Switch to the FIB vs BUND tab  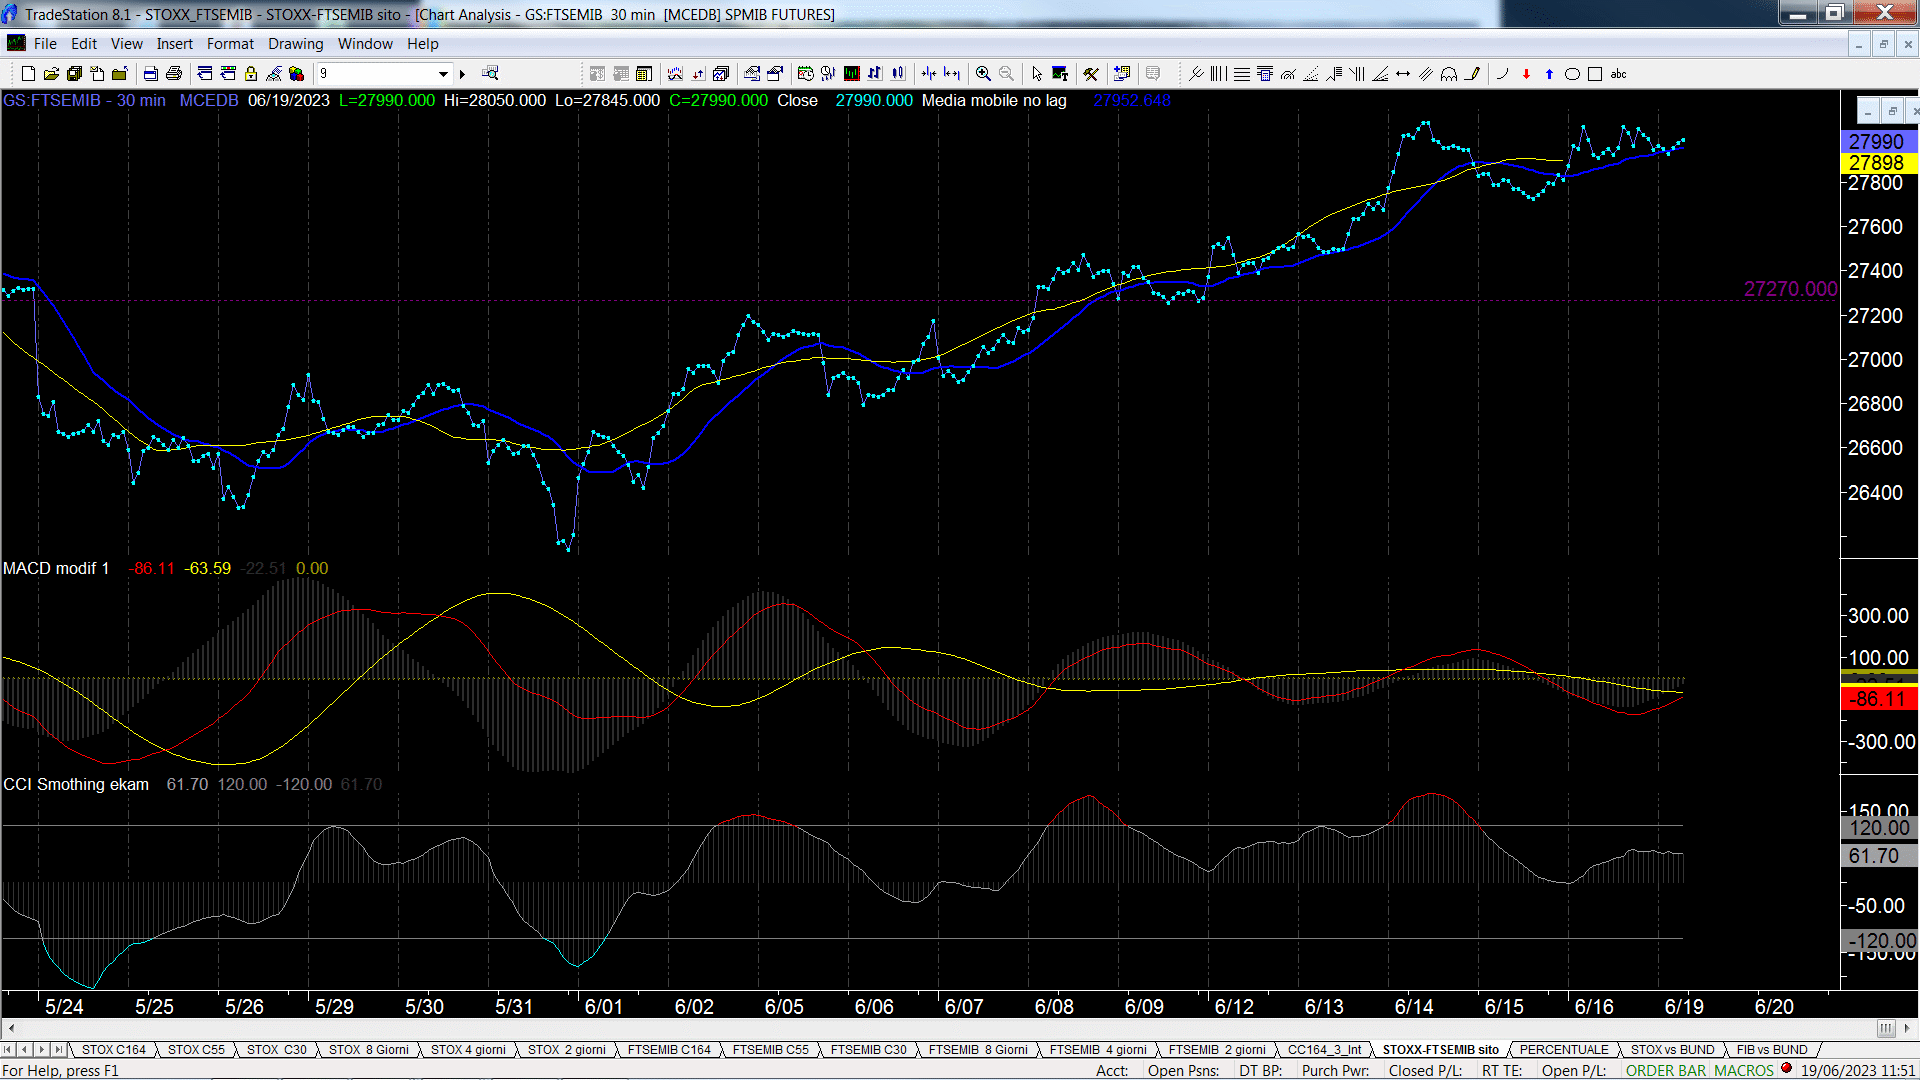pos(1772,1049)
